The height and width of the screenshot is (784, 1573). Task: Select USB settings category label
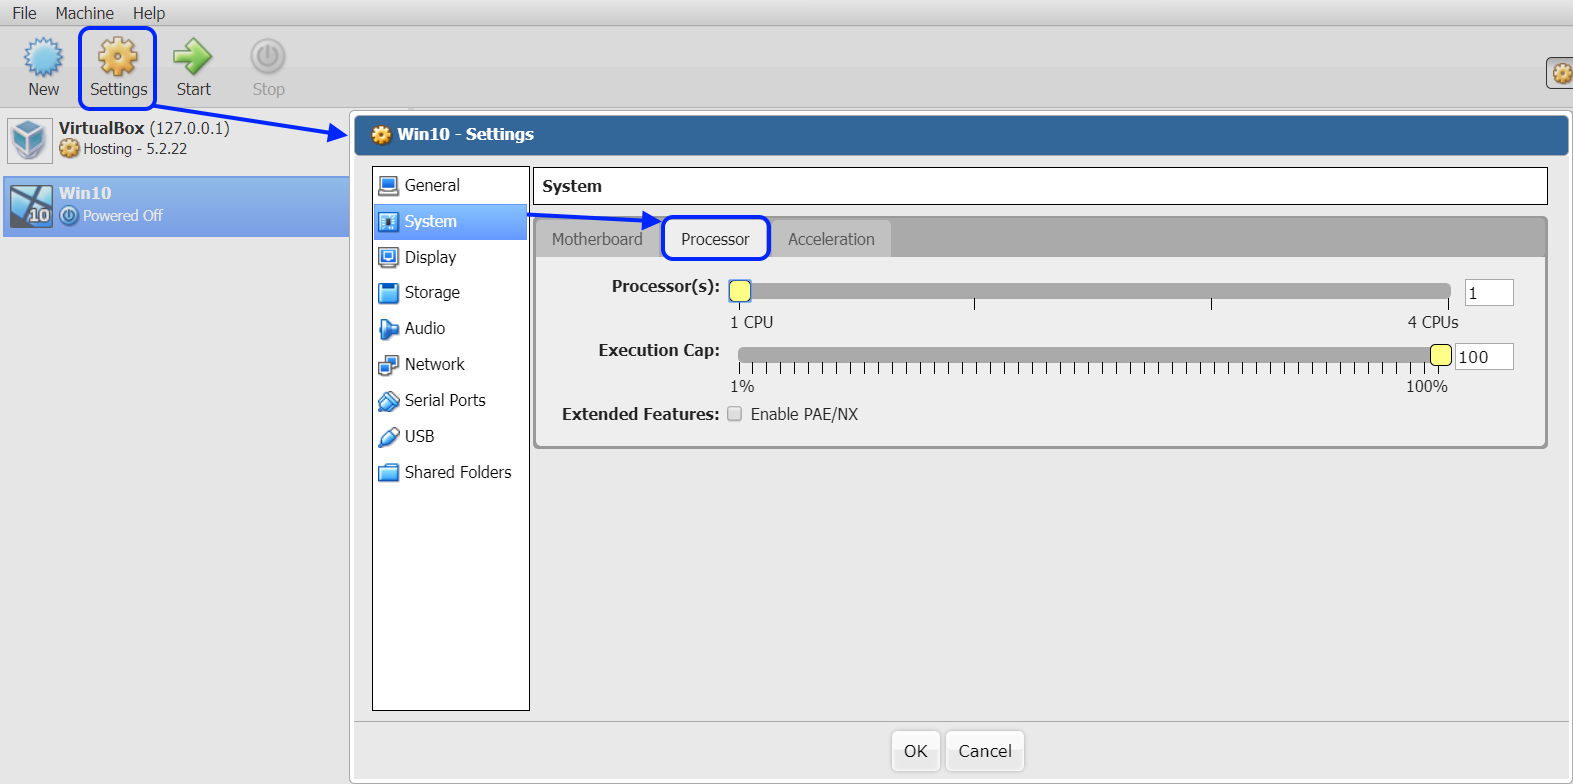[419, 436]
